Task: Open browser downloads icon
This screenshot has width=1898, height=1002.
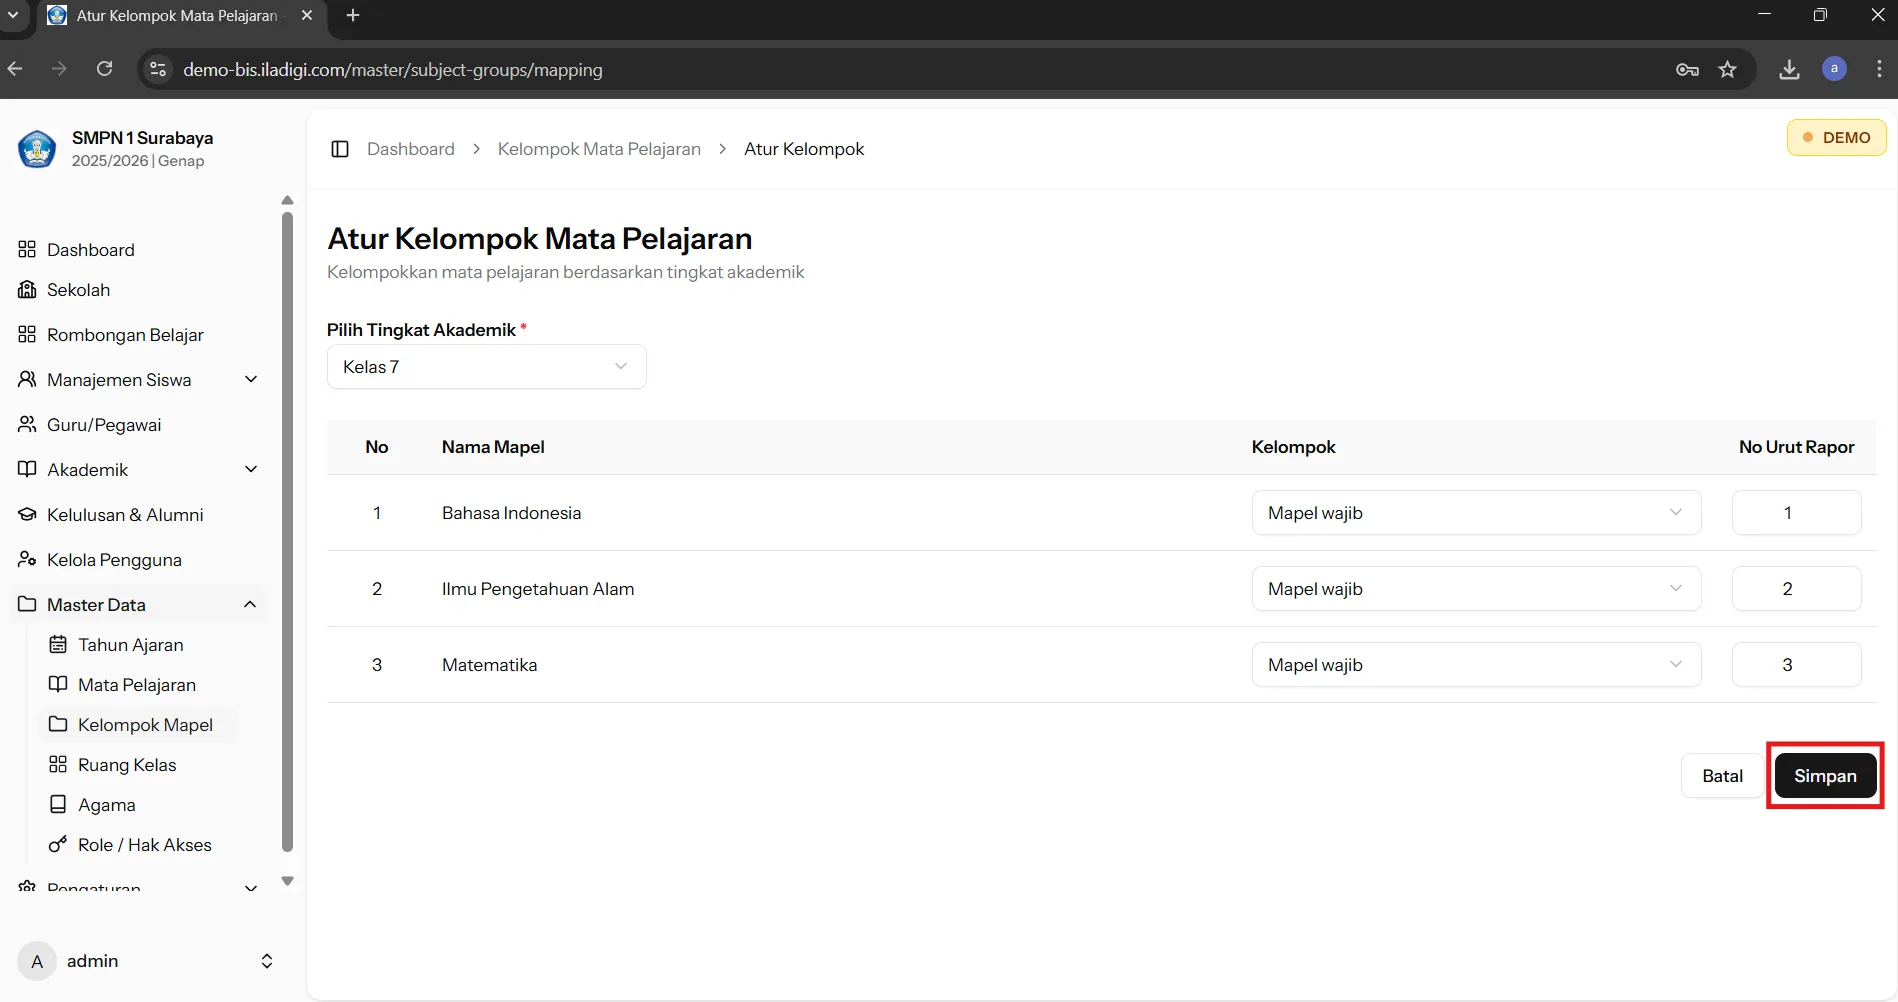Action: tap(1789, 69)
